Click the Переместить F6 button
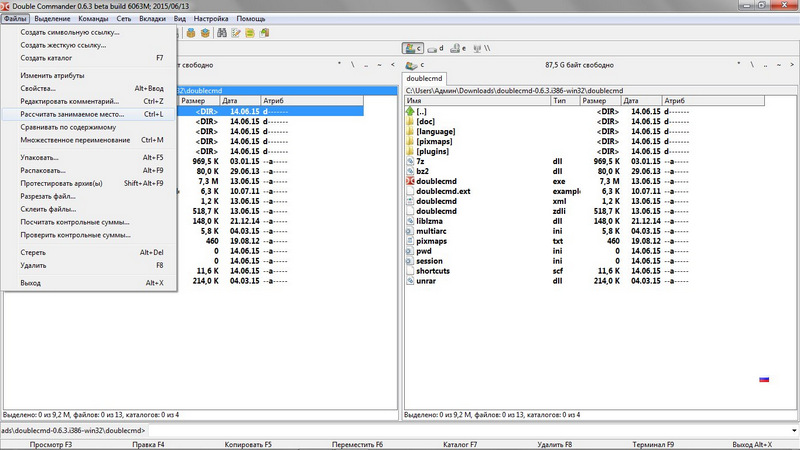Image resolution: width=800 pixels, height=450 pixels. tap(357, 444)
